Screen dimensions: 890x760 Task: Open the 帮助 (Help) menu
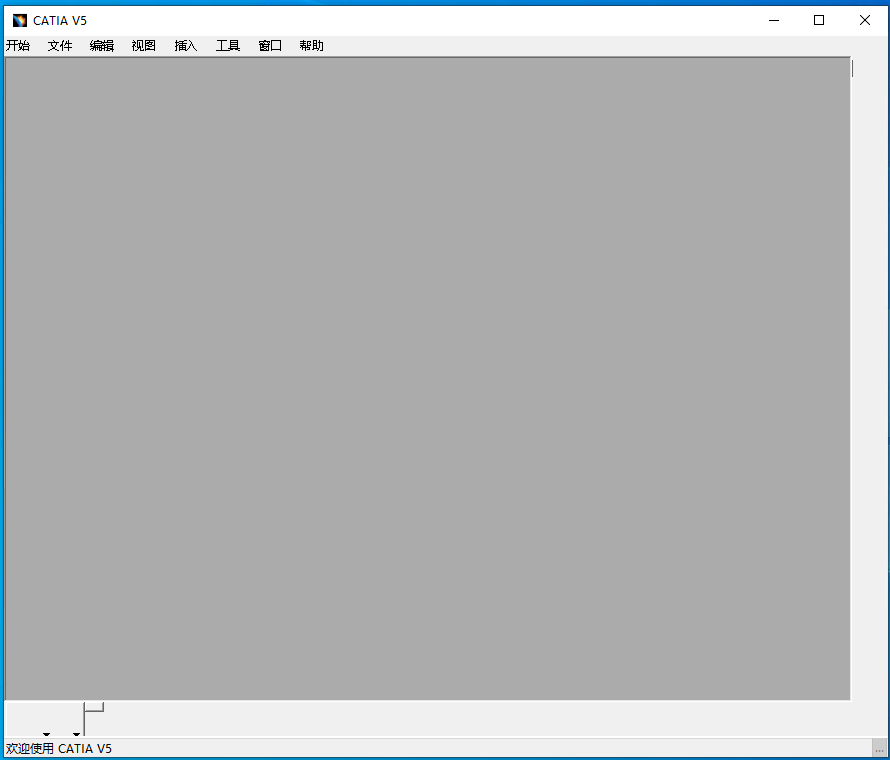(311, 46)
